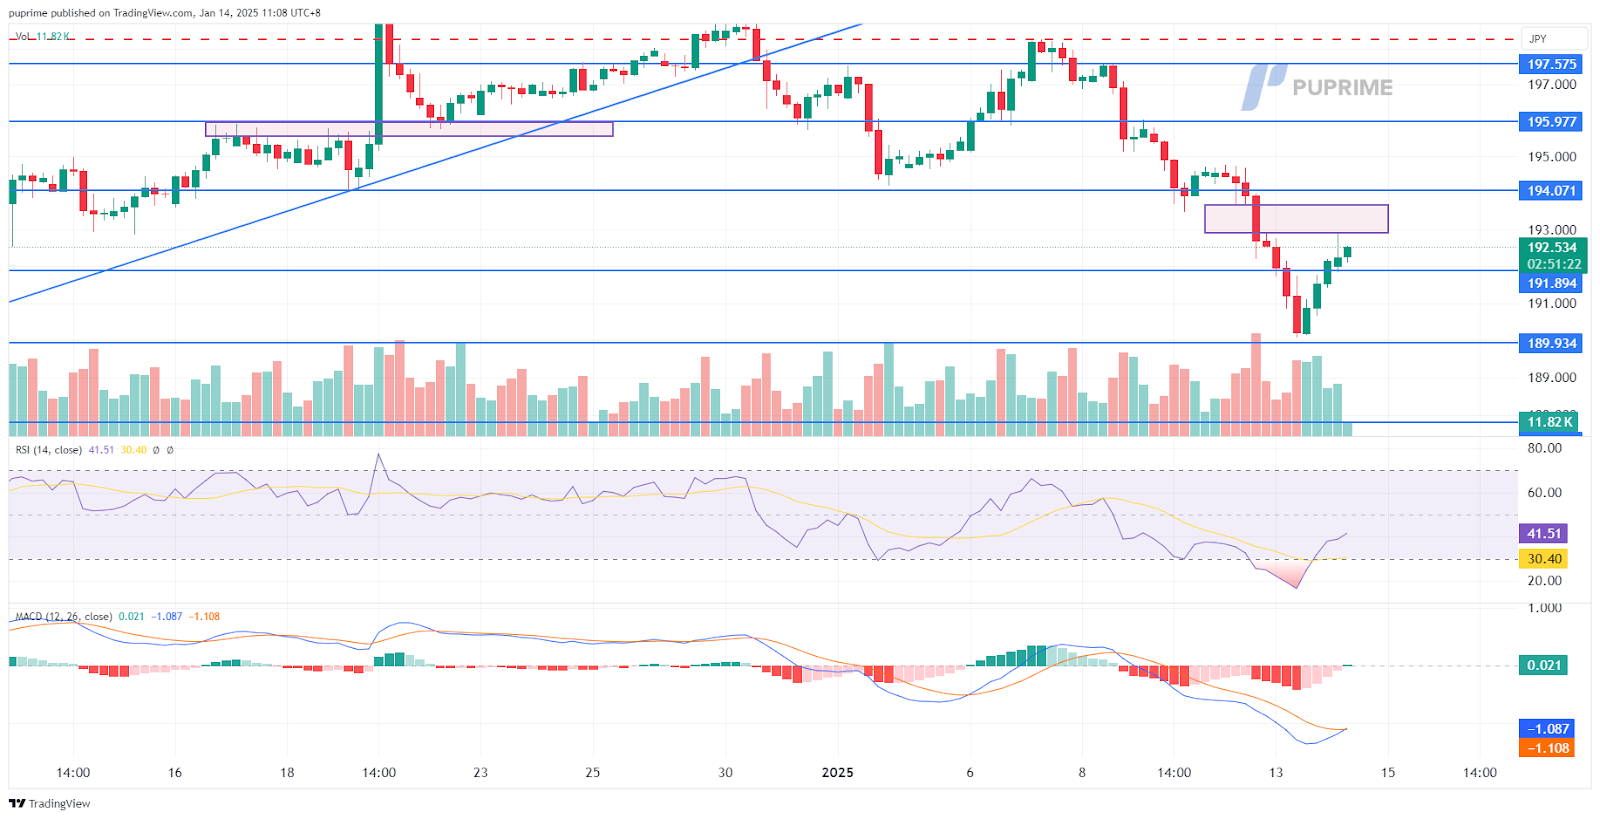Click the TradingView logo in the footer
1600x819 pixels.
(49, 803)
